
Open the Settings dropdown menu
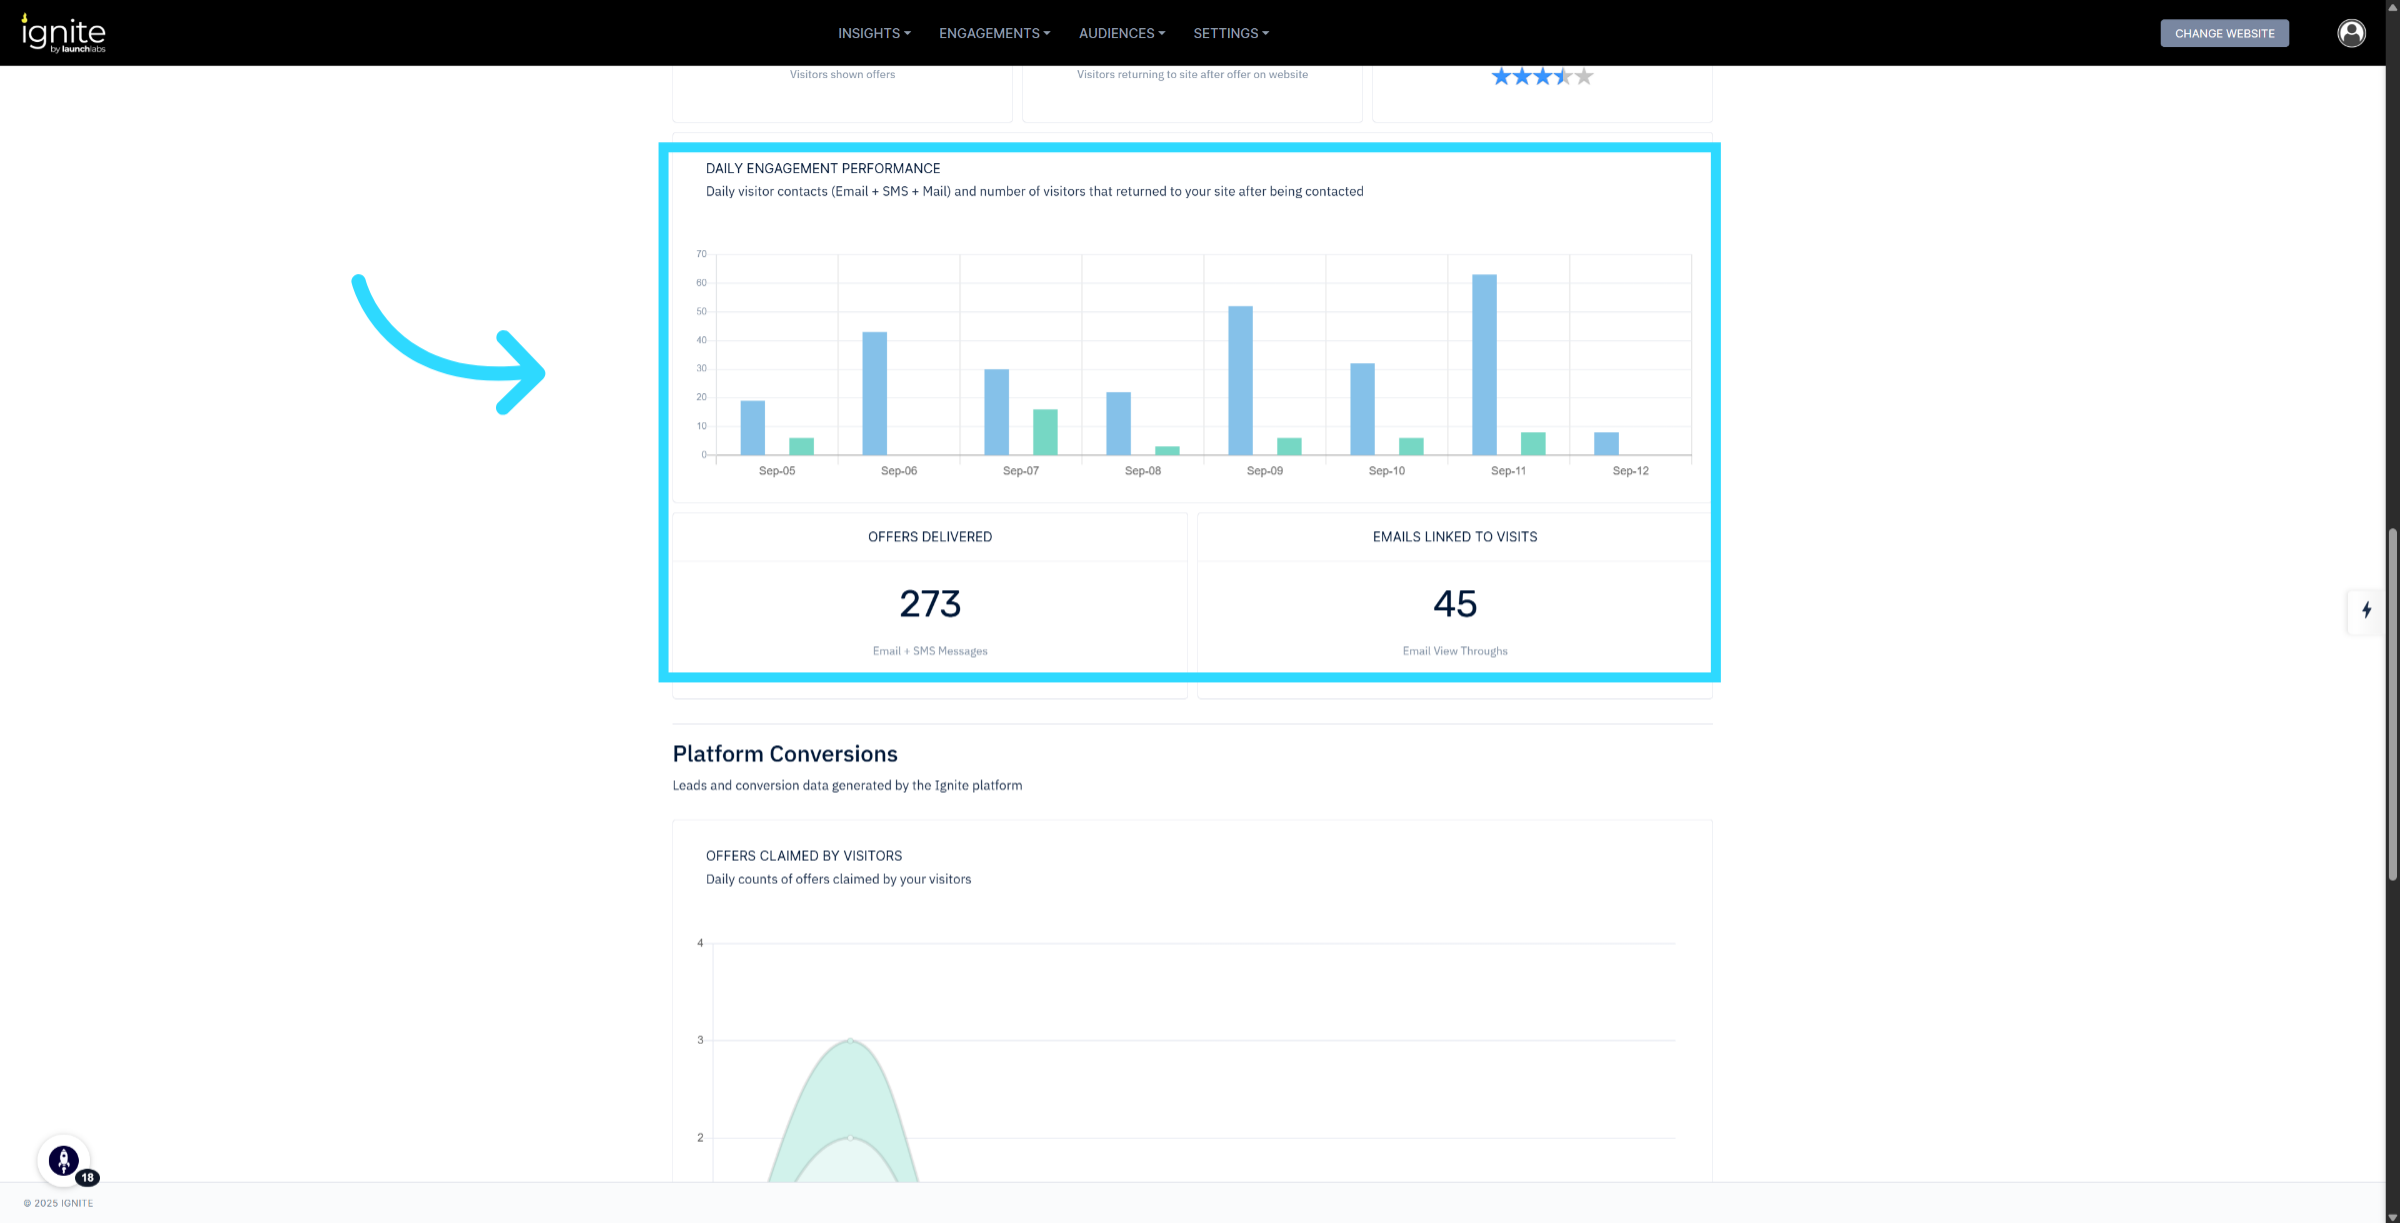tap(1230, 33)
